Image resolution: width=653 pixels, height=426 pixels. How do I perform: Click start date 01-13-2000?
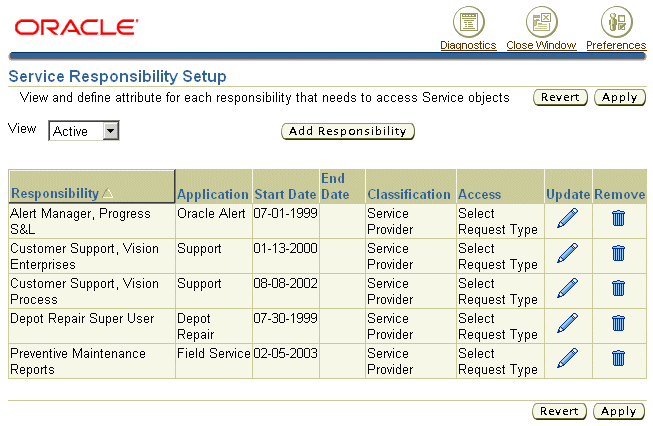tap(286, 249)
